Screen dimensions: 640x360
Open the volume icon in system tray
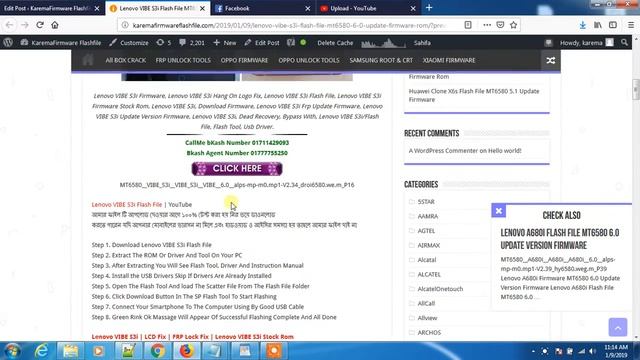point(593,351)
